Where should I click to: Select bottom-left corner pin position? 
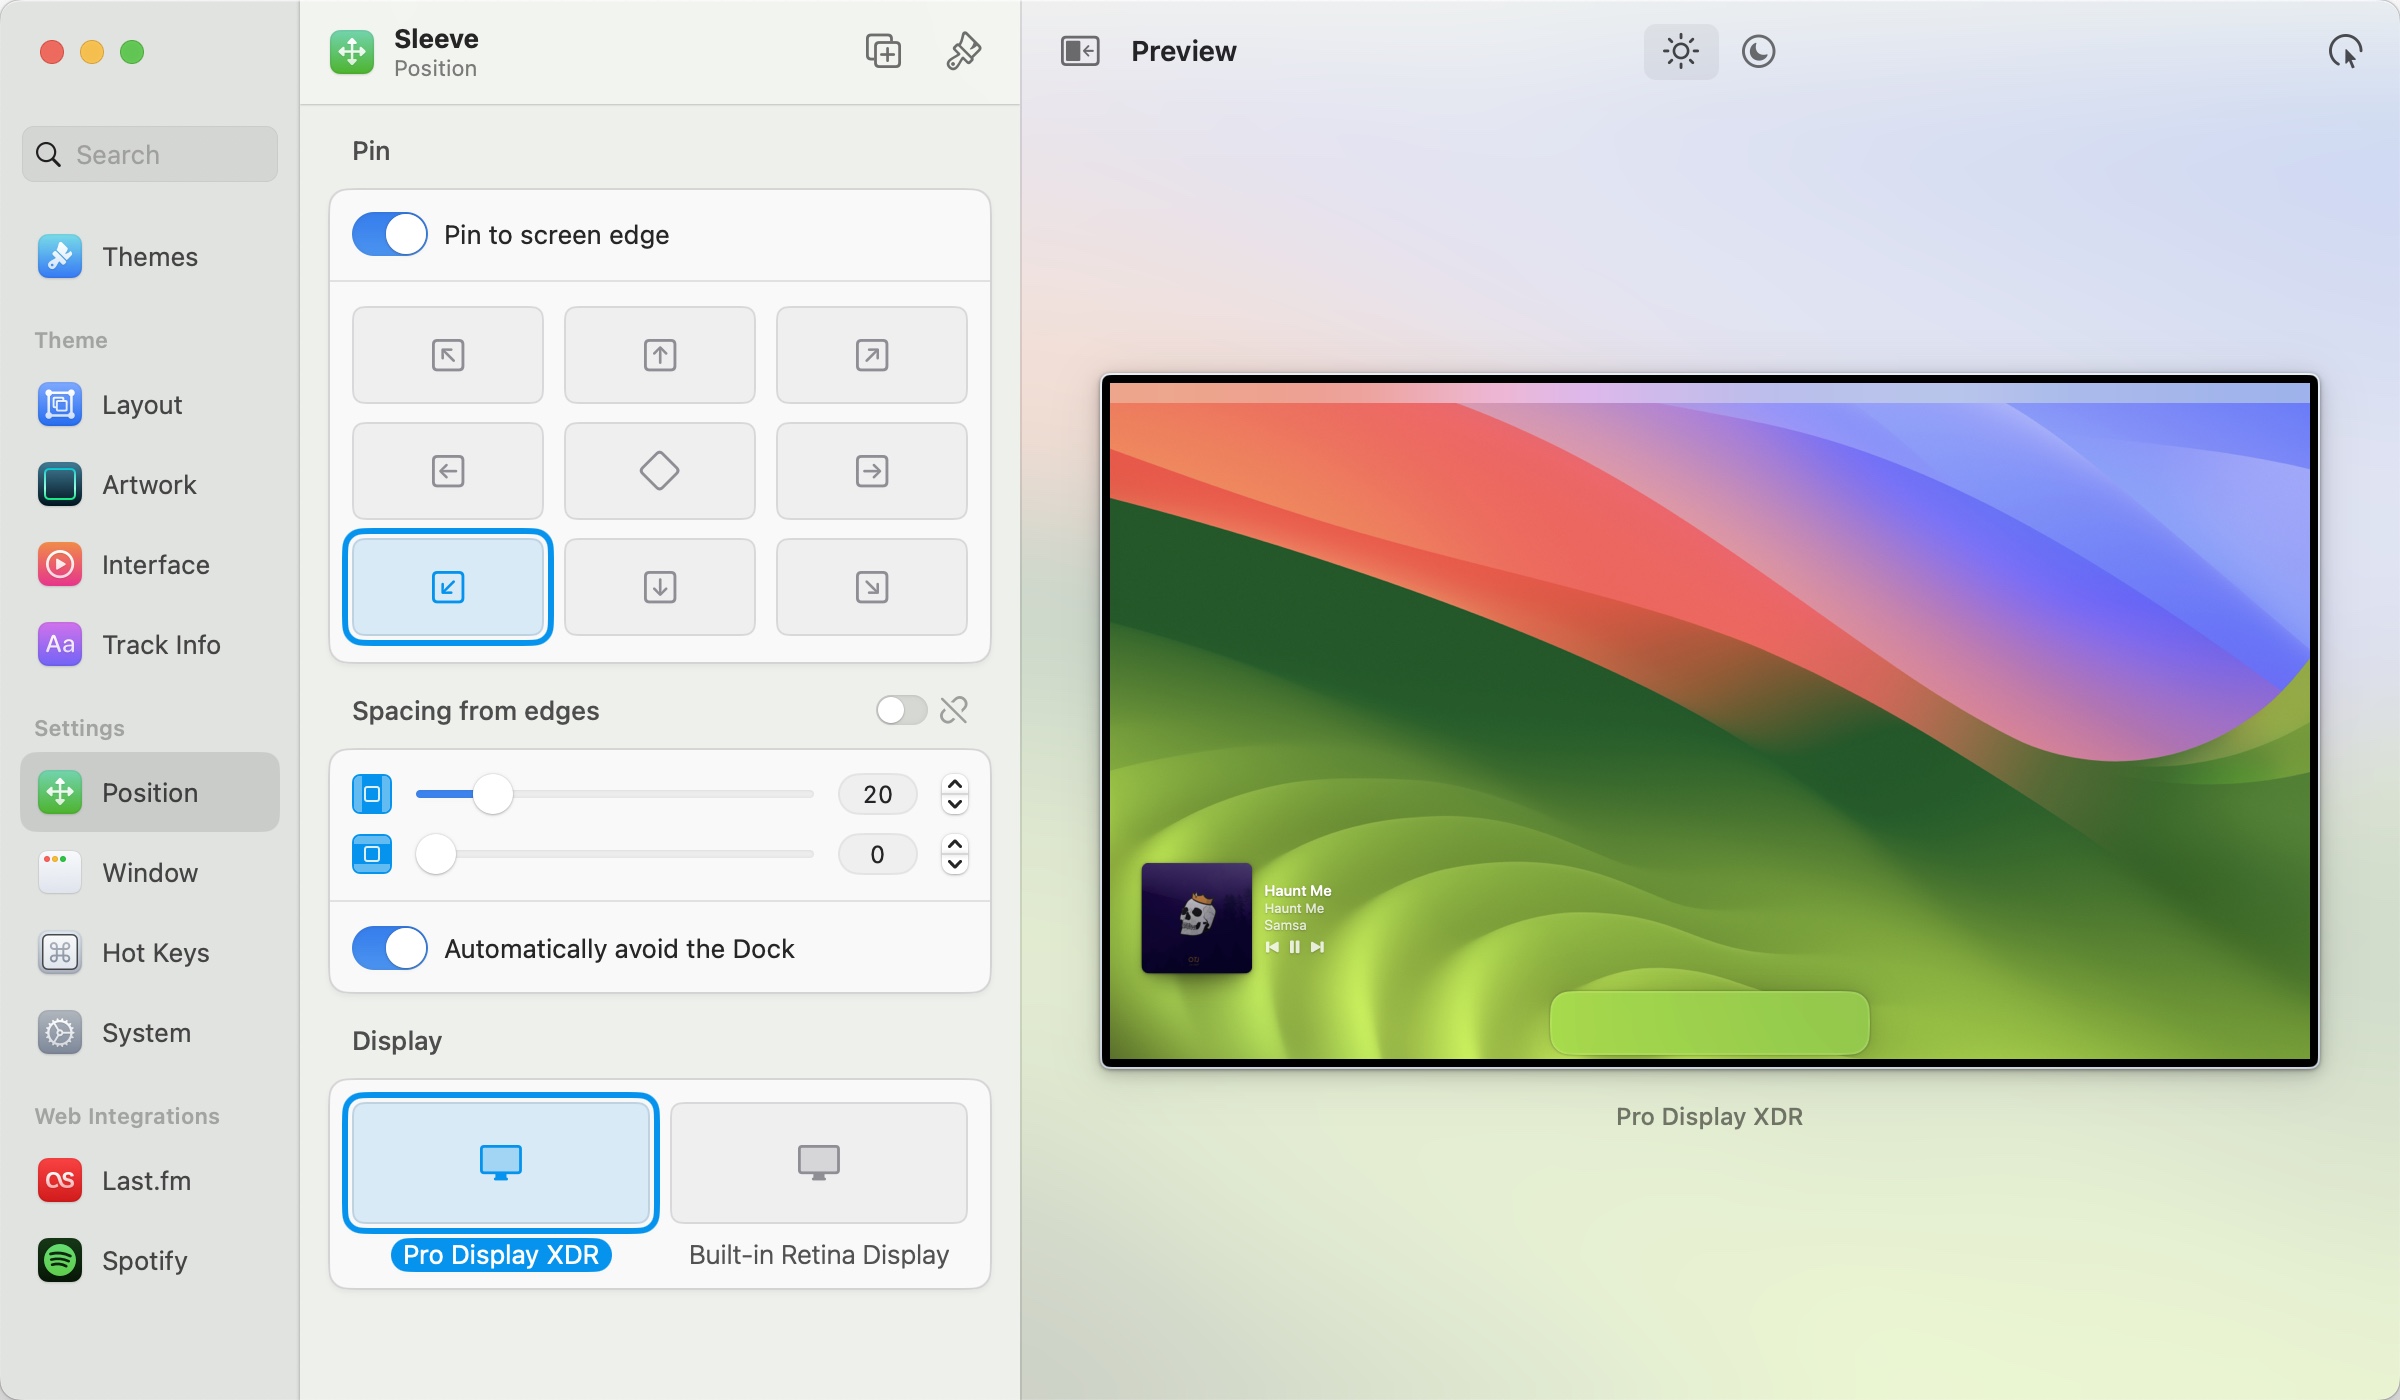448,587
